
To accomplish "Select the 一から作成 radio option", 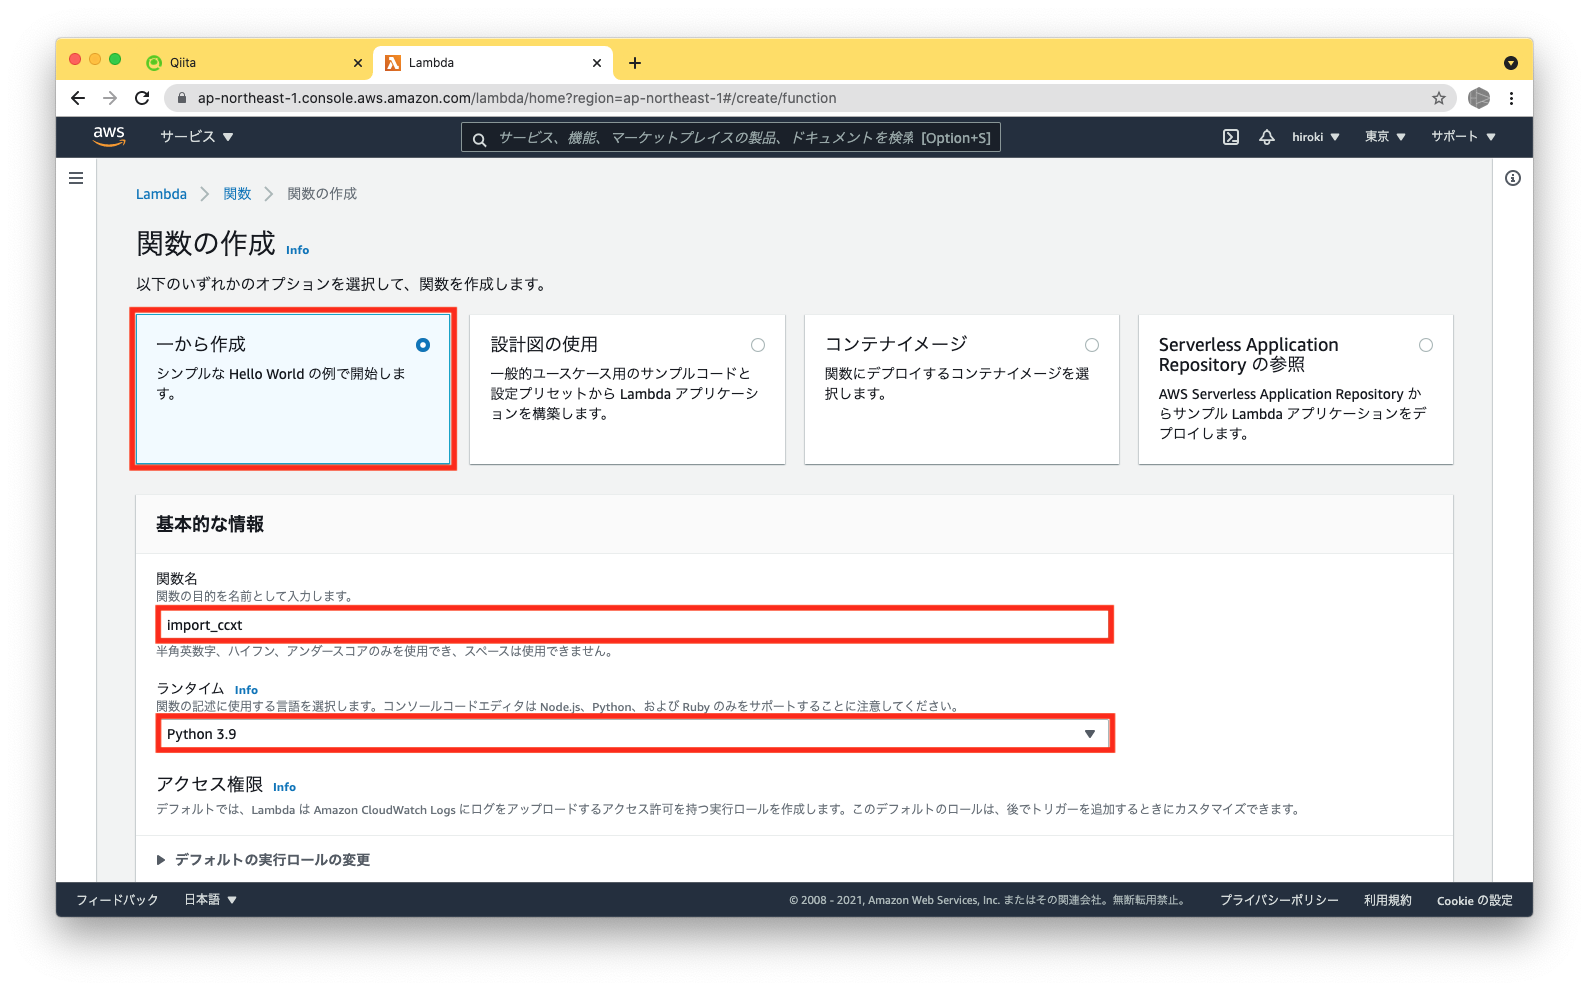I will tap(423, 345).
